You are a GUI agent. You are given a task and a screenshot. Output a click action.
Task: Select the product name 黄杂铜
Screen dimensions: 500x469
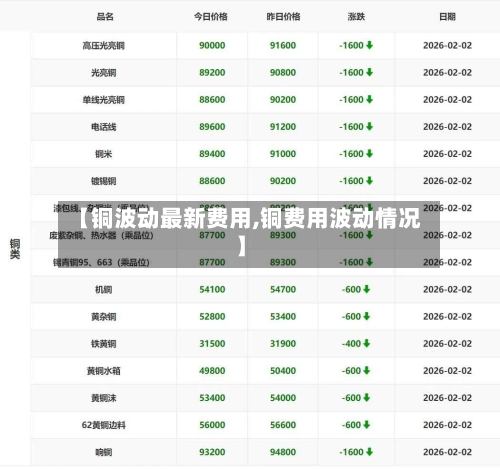(x=104, y=317)
